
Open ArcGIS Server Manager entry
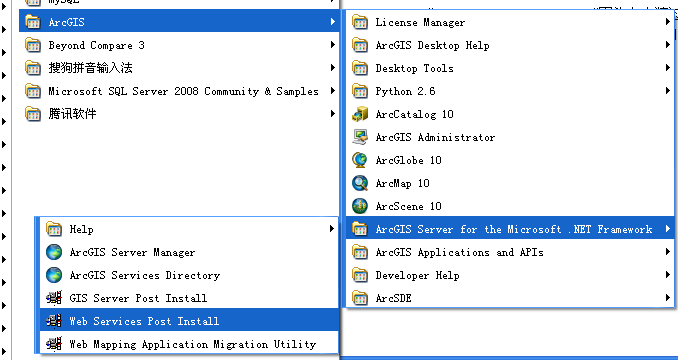coord(189,252)
